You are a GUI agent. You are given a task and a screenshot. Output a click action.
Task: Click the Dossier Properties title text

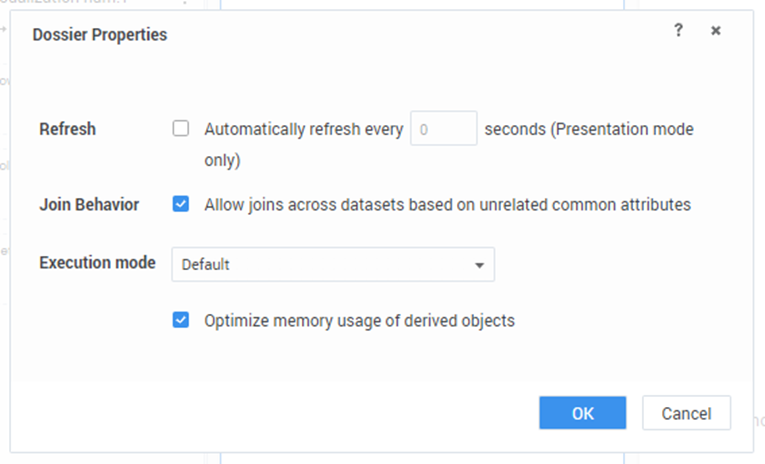(100, 35)
